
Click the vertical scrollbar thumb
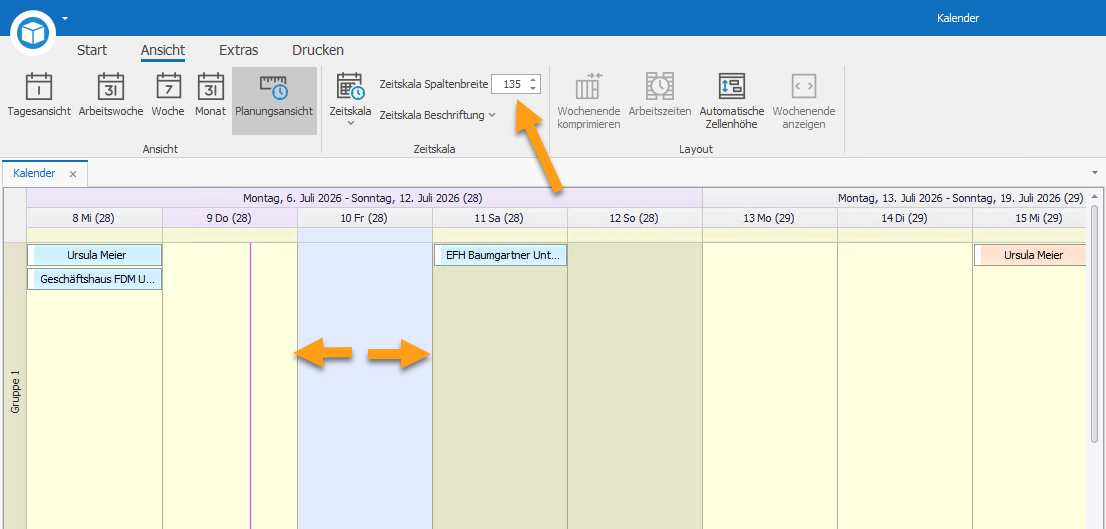(1095, 324)
